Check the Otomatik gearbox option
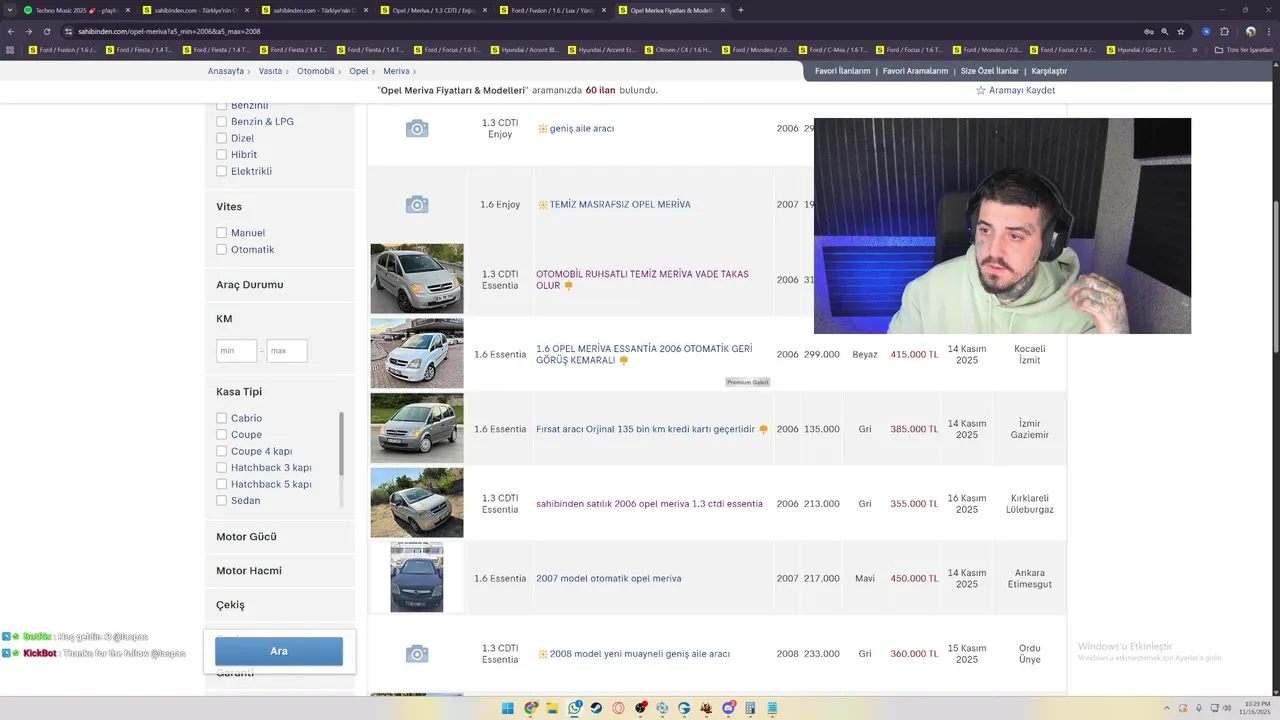 222,249
